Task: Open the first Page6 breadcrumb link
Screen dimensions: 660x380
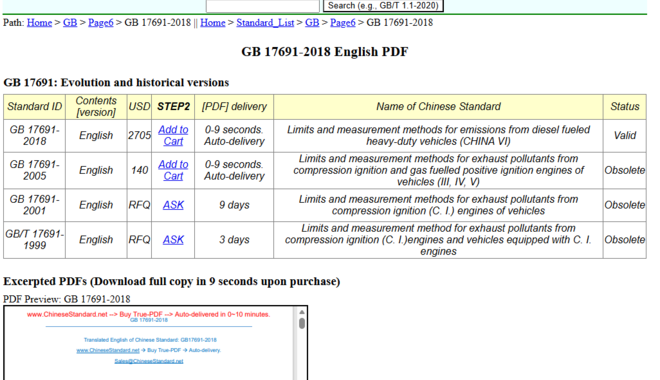Action: 101,23
